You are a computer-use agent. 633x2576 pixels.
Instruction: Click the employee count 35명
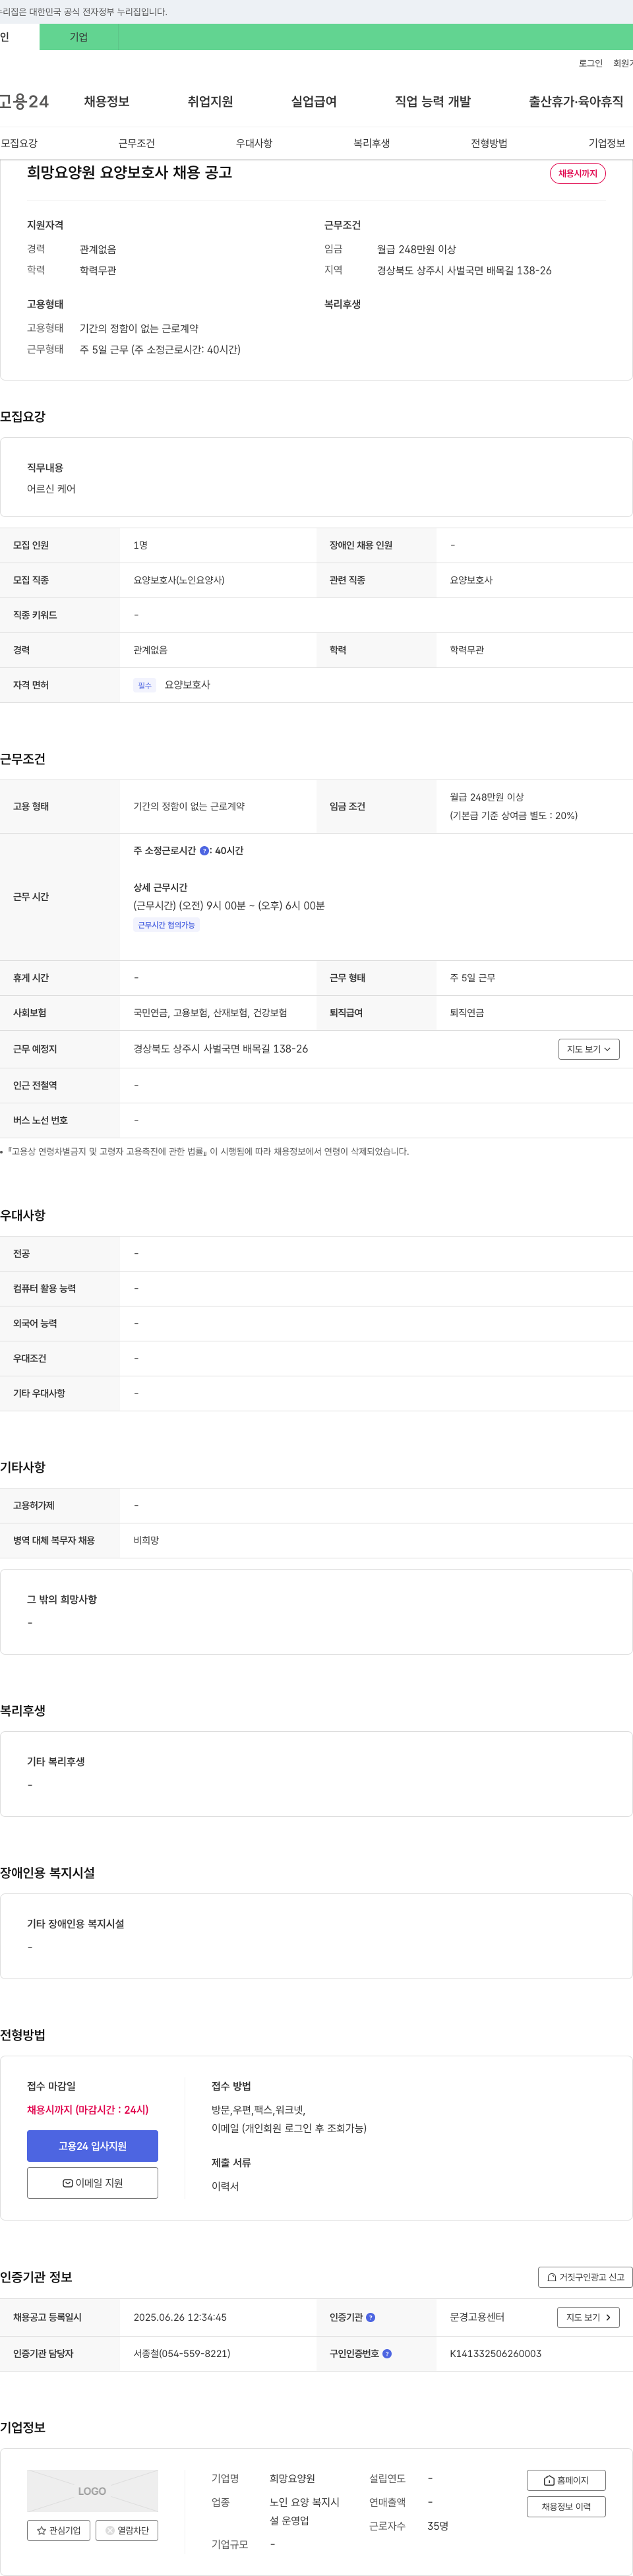pos(438,2526)
